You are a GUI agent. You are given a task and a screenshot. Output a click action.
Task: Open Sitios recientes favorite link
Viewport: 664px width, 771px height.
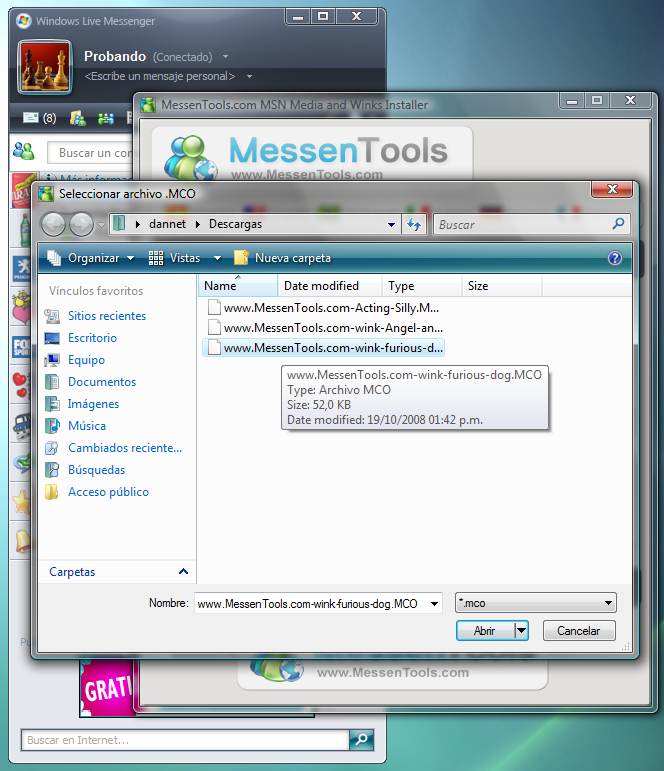pyautogui.click(x=107, y=316)
